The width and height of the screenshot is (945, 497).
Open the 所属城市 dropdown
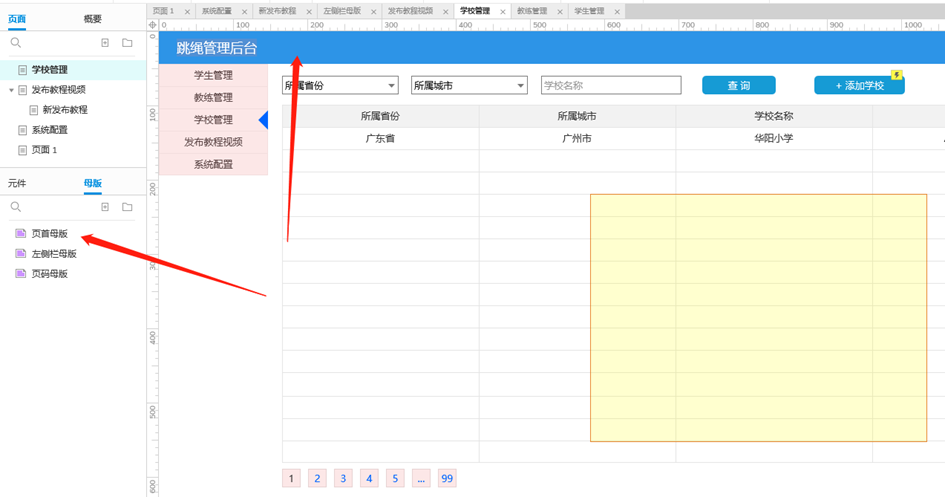(x=469, y=86)
